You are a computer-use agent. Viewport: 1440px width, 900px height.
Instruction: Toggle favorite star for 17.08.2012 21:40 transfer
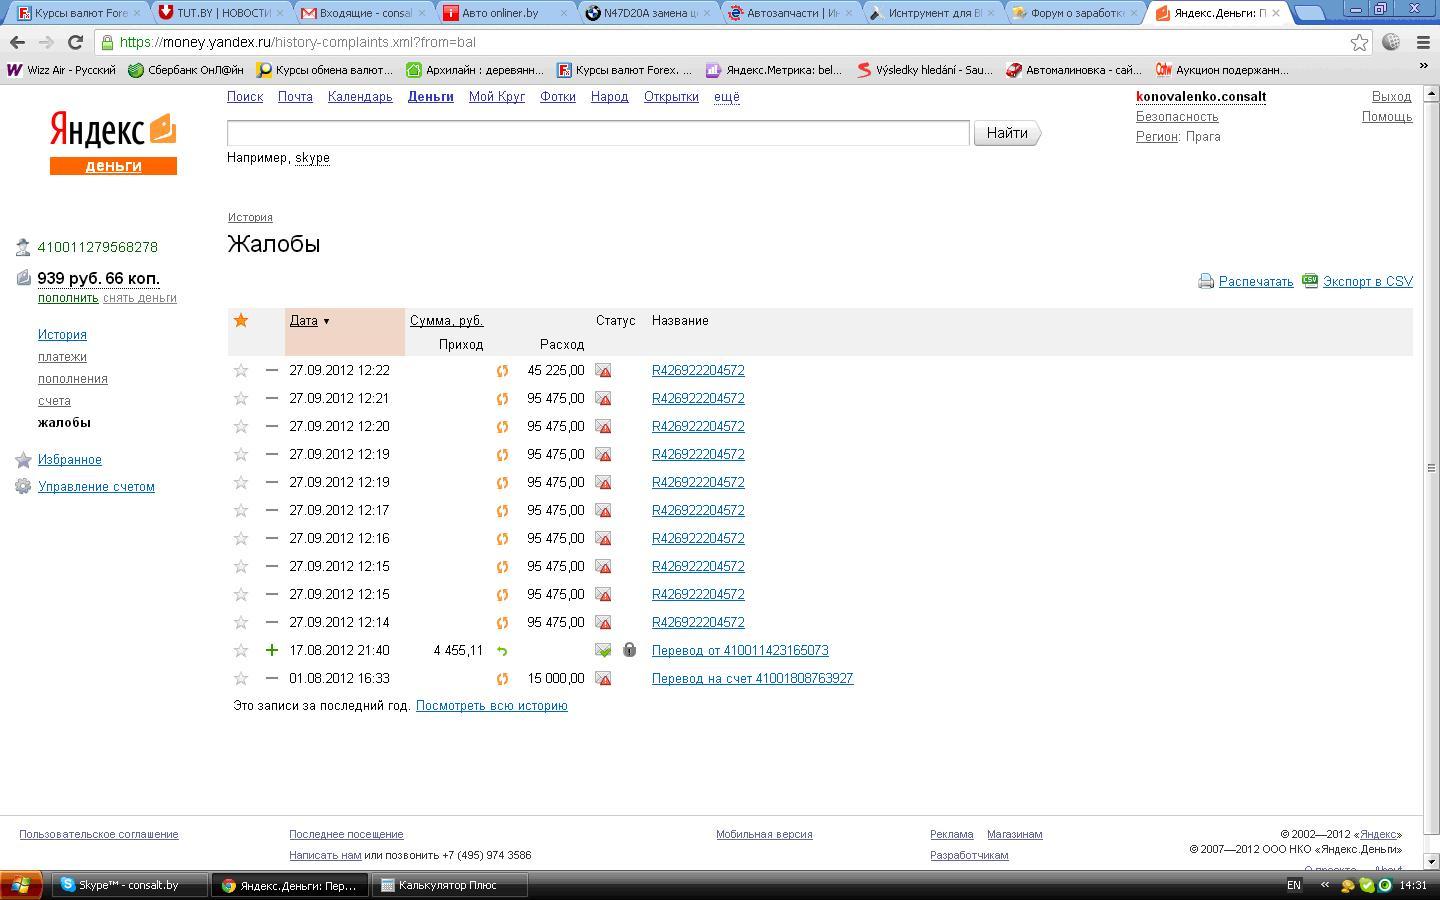[x=241, y=651]
